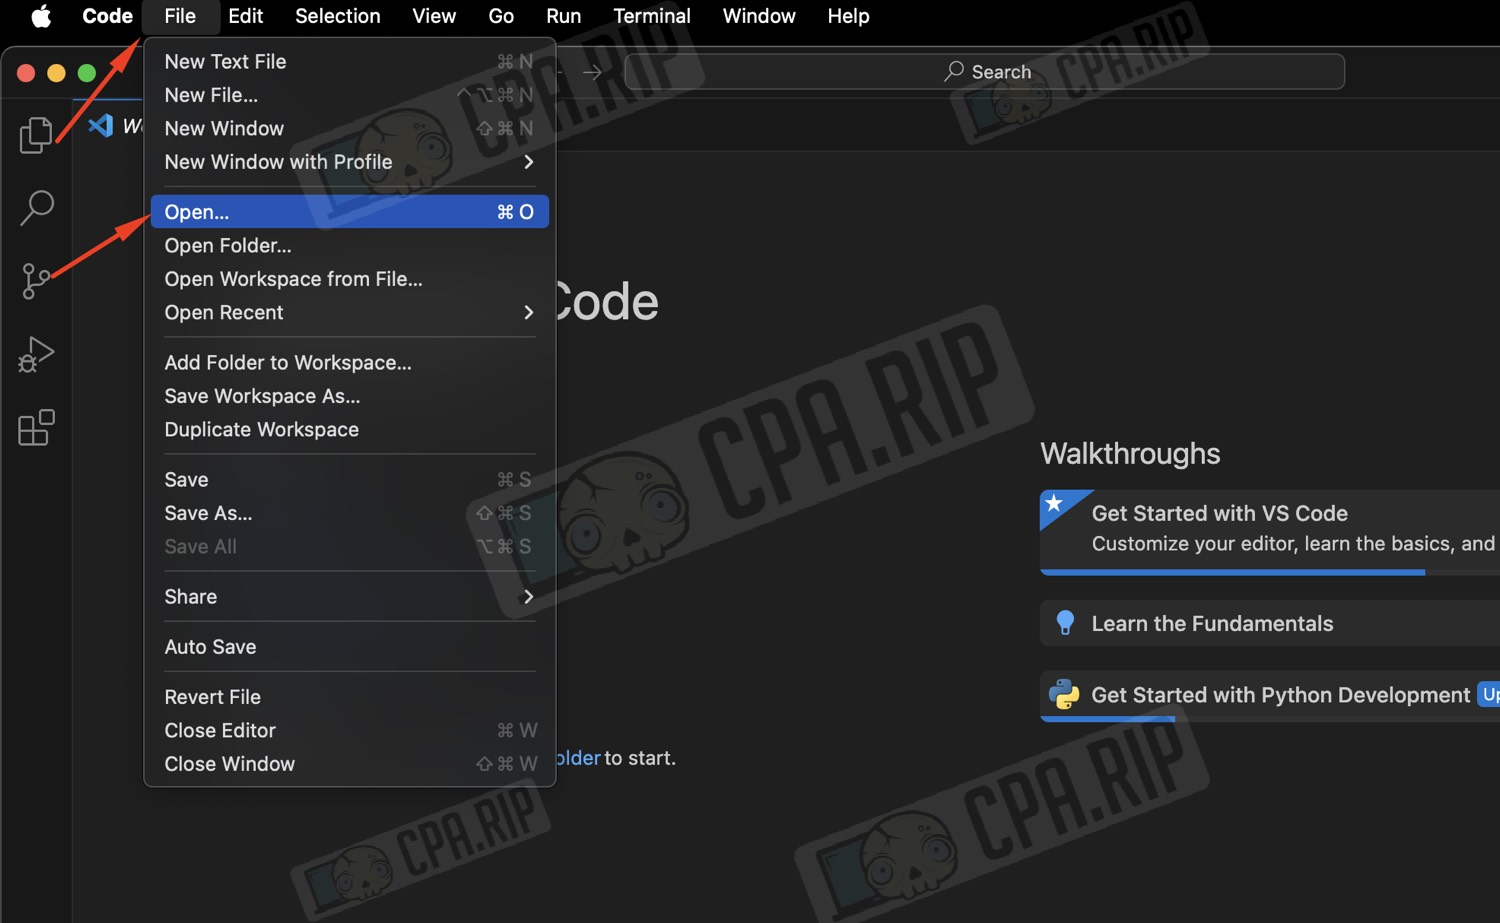The height and width of the screenshot is (923, 1500).
Task: Click the Apple menu icon
Action: coord(41,16)
